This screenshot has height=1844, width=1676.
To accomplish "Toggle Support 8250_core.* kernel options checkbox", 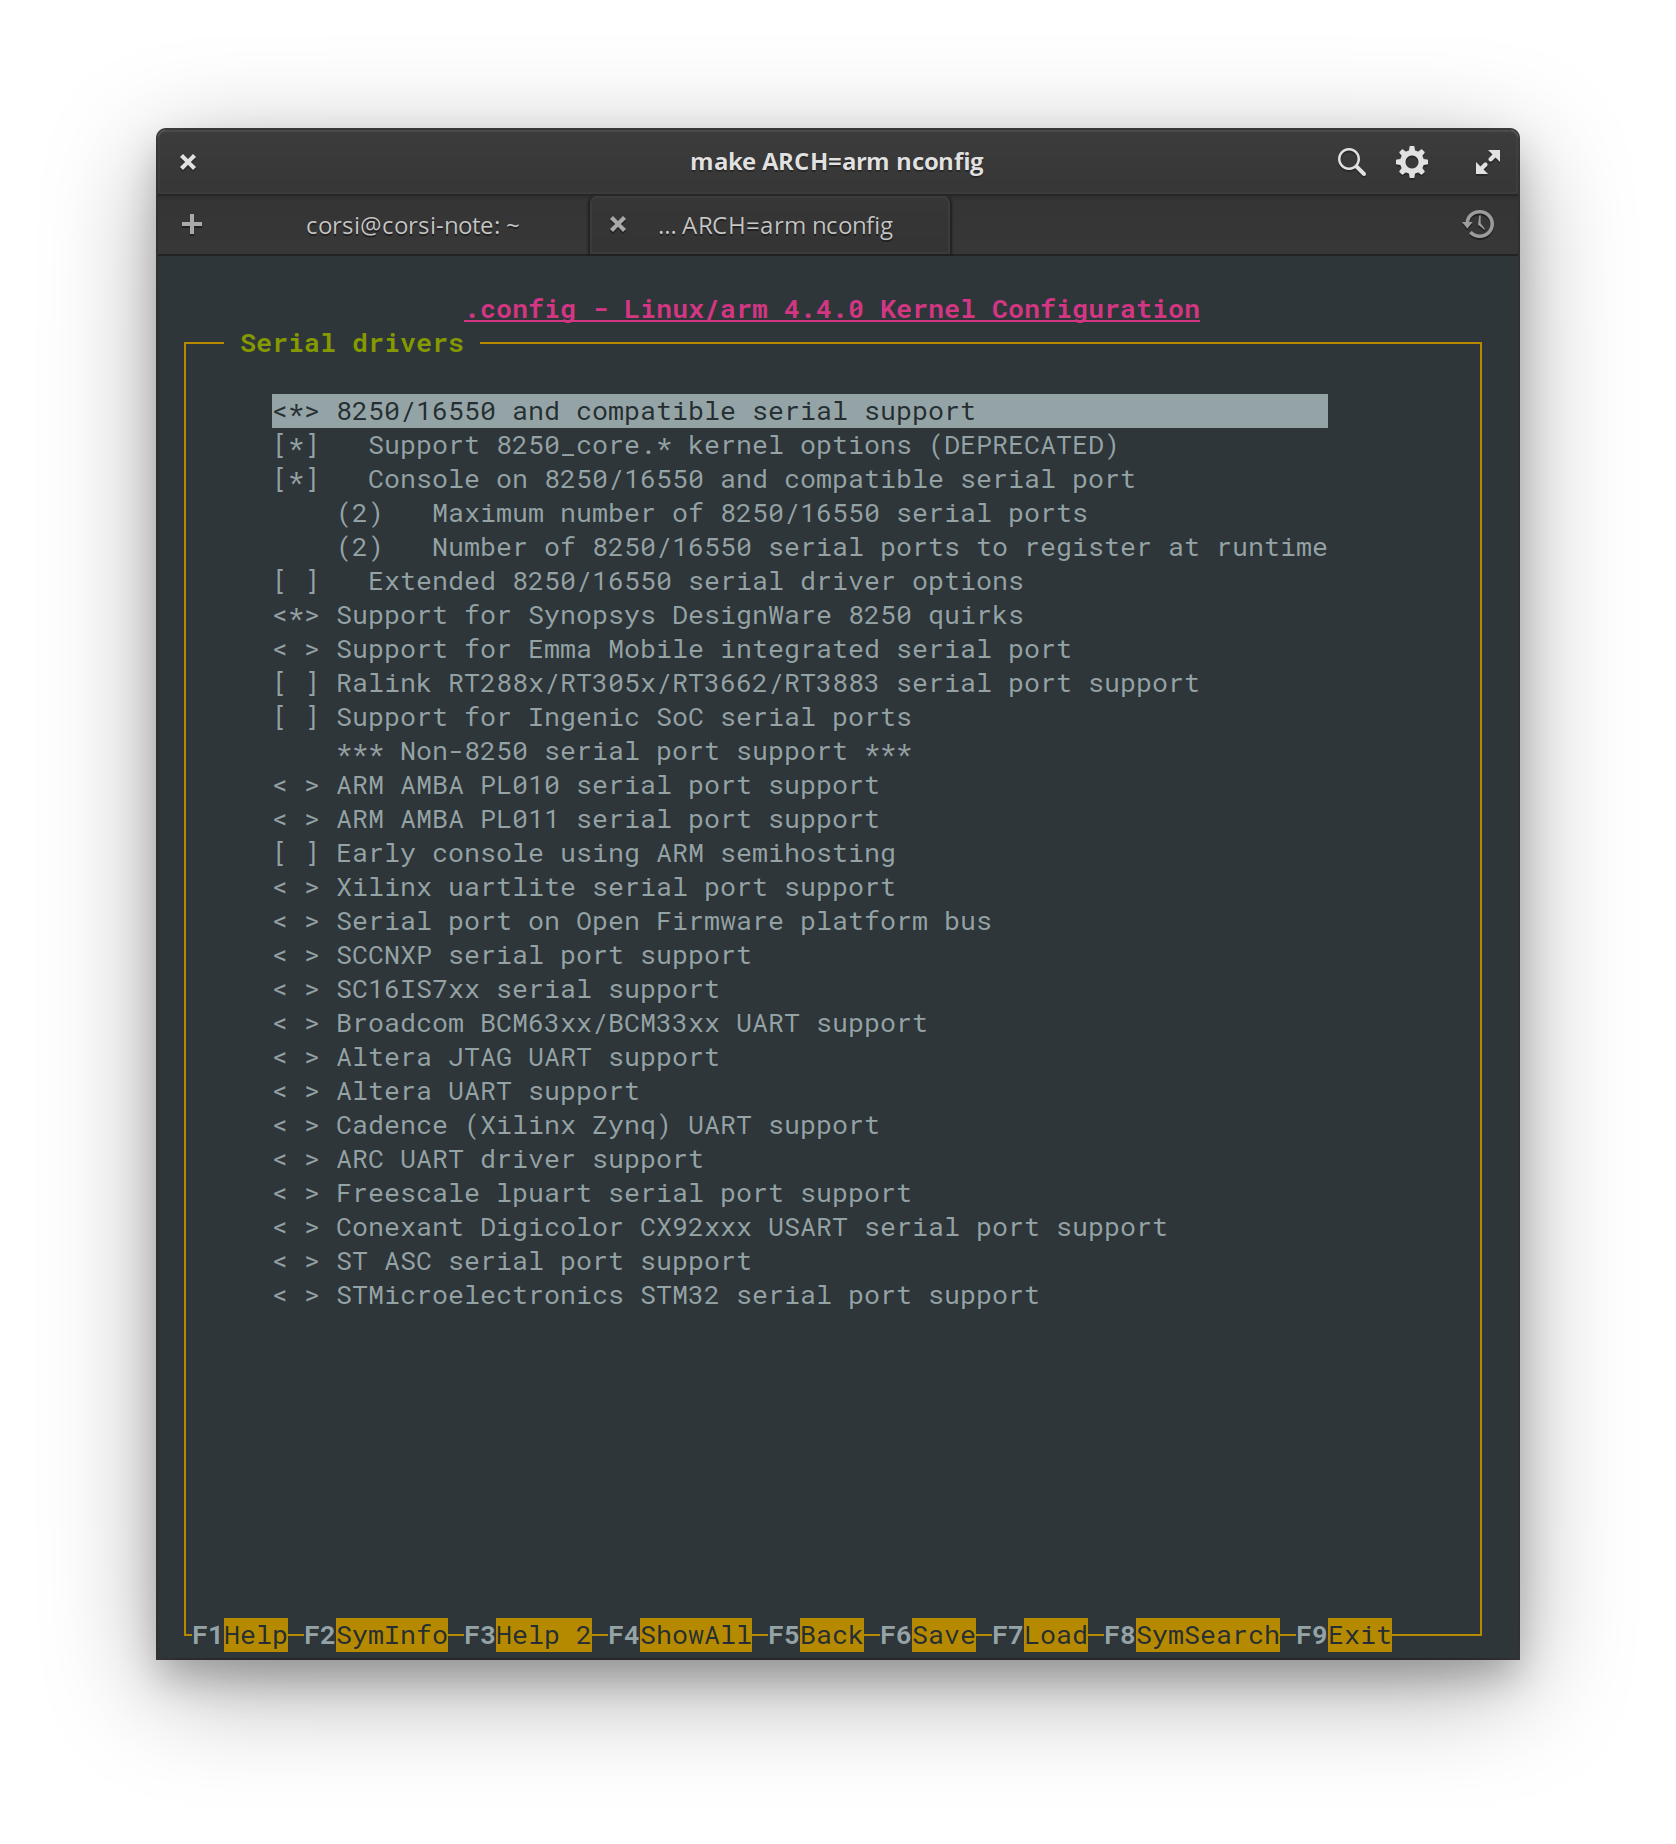I will [296, 446].
